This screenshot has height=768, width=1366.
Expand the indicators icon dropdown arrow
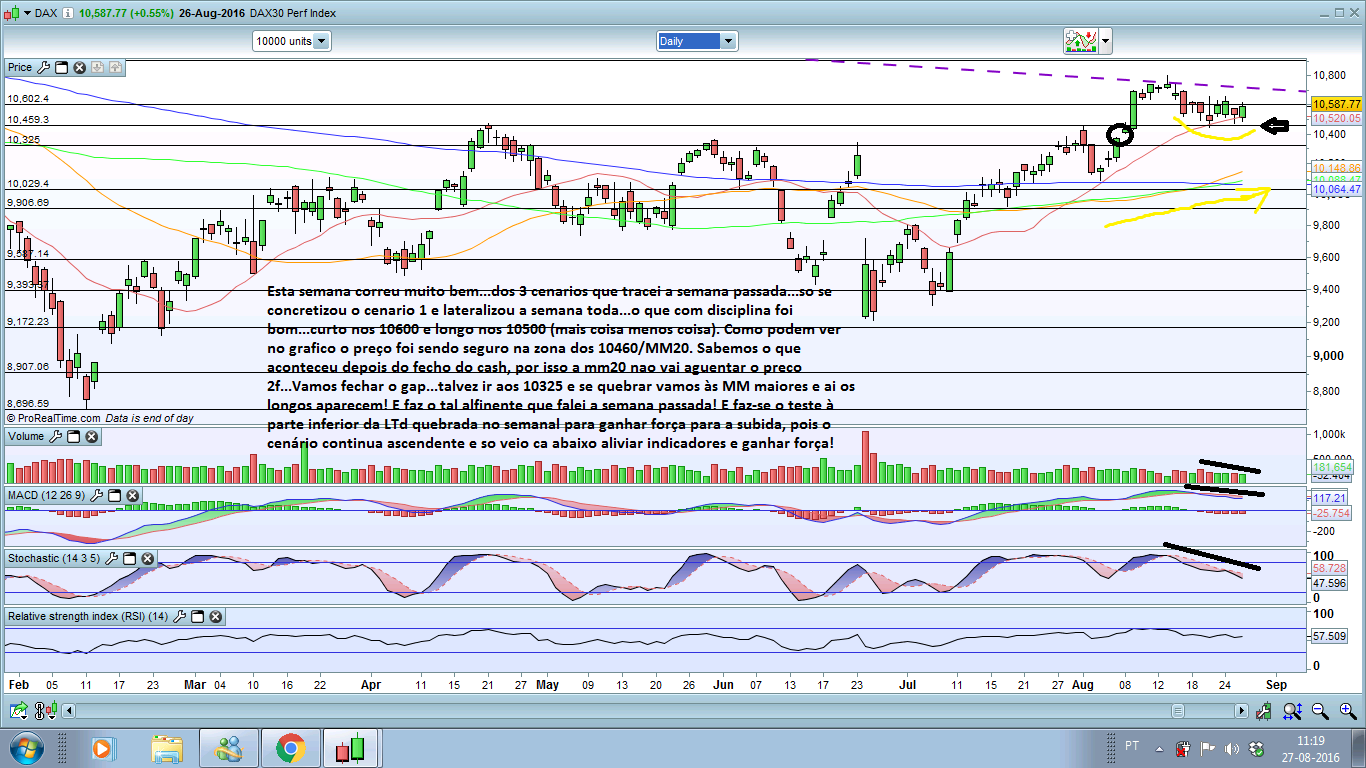pos(1105,42)
